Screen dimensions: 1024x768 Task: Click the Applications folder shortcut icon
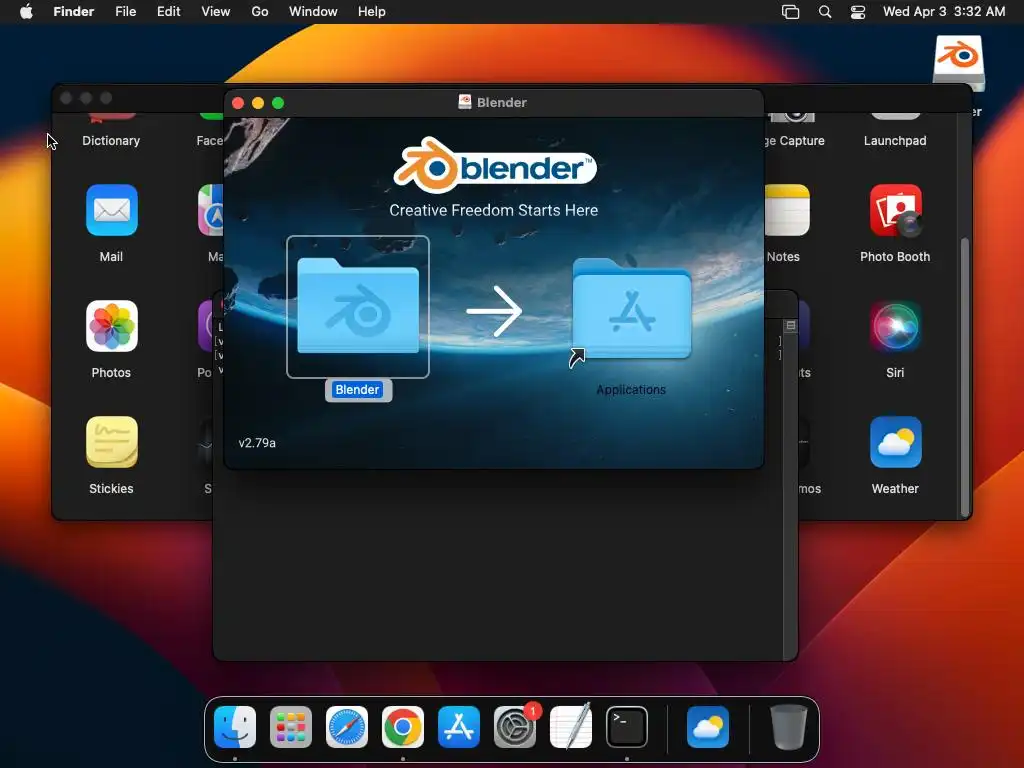pyautogui.click(x=632, y=308)
